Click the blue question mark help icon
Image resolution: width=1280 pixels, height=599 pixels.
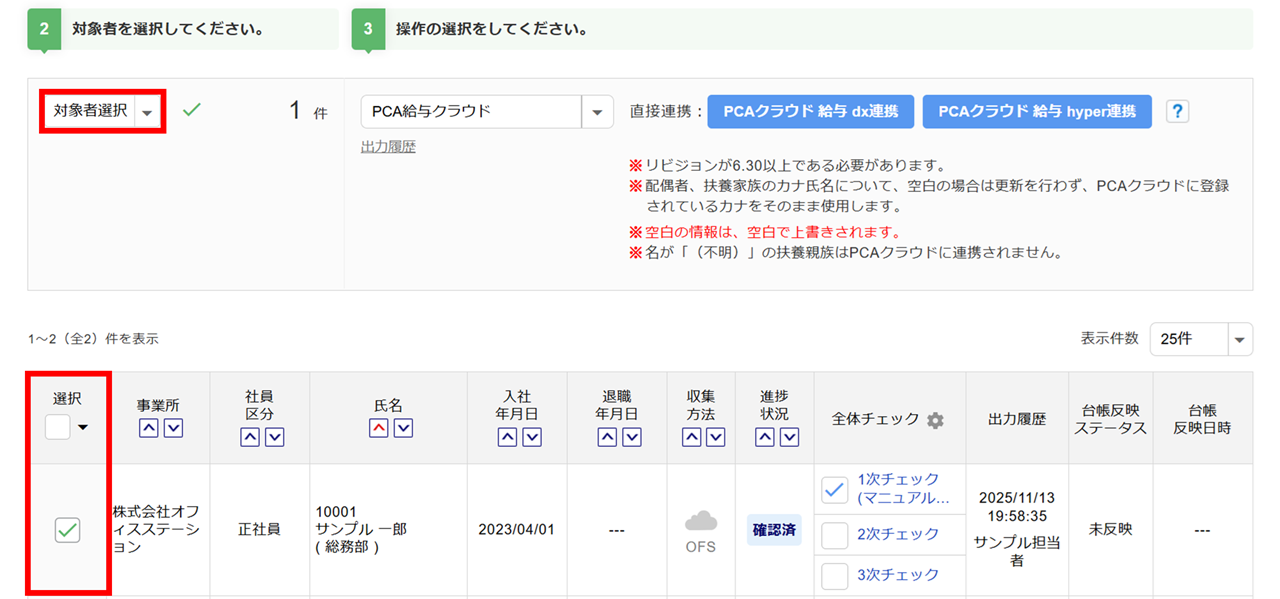click(x=1178, y=112)
